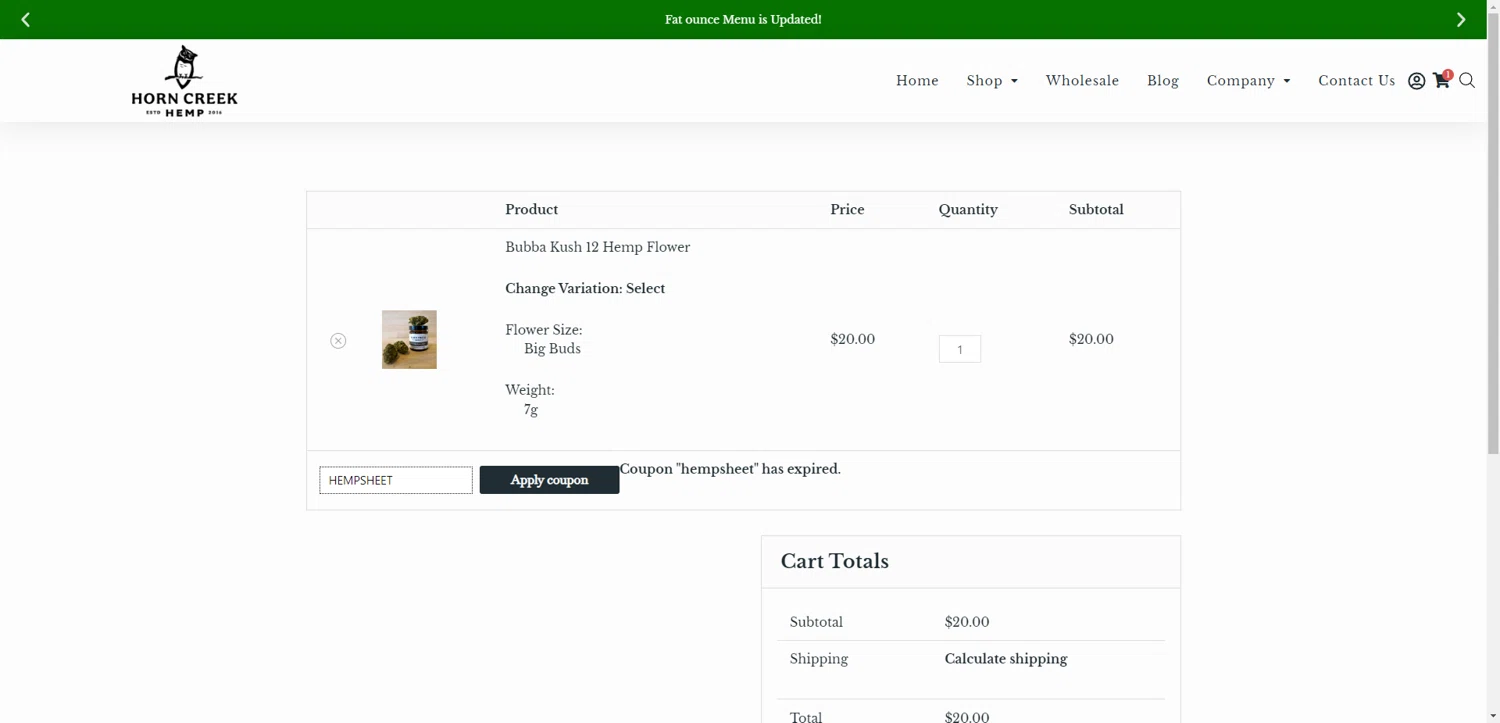Image resolution: width=1500 pixels, height=723 pixels.
Task: Click the Quantity column header
Action: (x=968, y=210)
